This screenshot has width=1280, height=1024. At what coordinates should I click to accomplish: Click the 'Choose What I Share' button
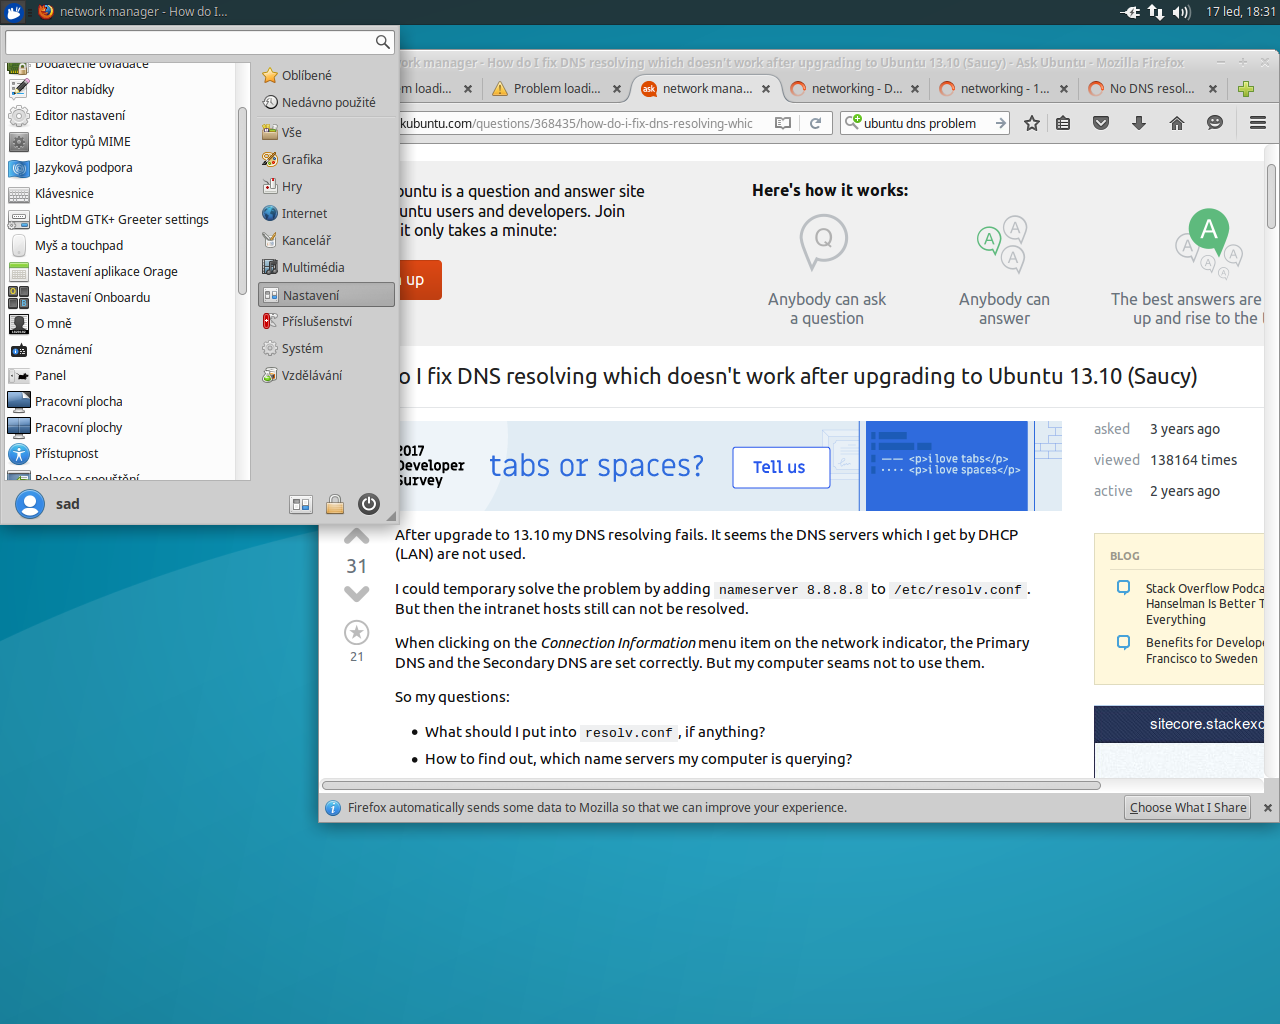pyautogui.click(x=1188, y=807)
